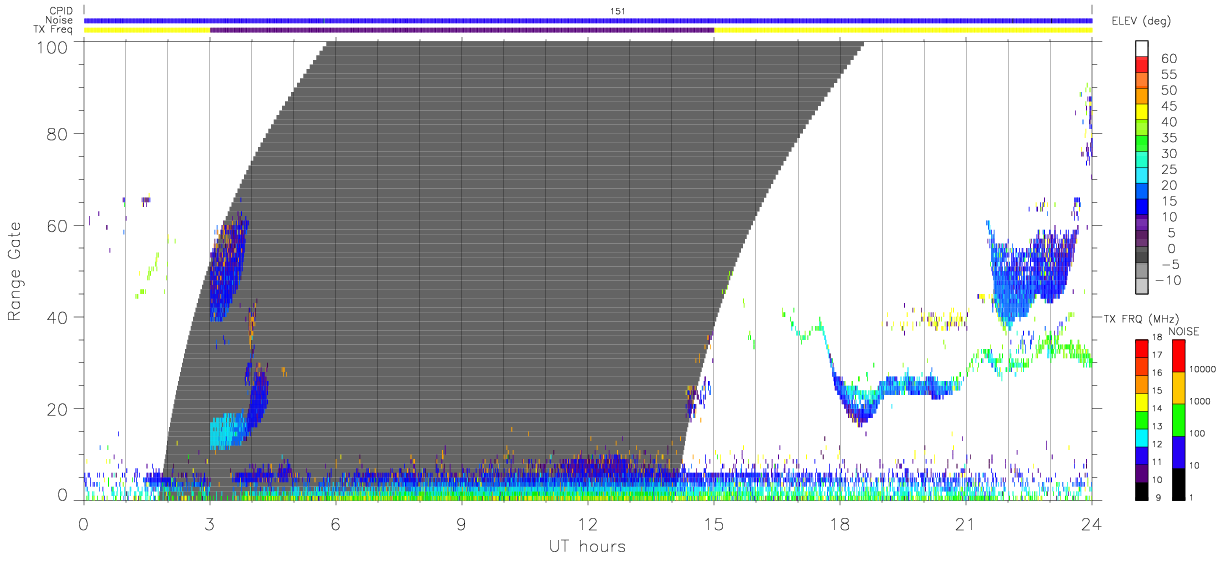Click the CPID value '151'

[x=618, y=10]
